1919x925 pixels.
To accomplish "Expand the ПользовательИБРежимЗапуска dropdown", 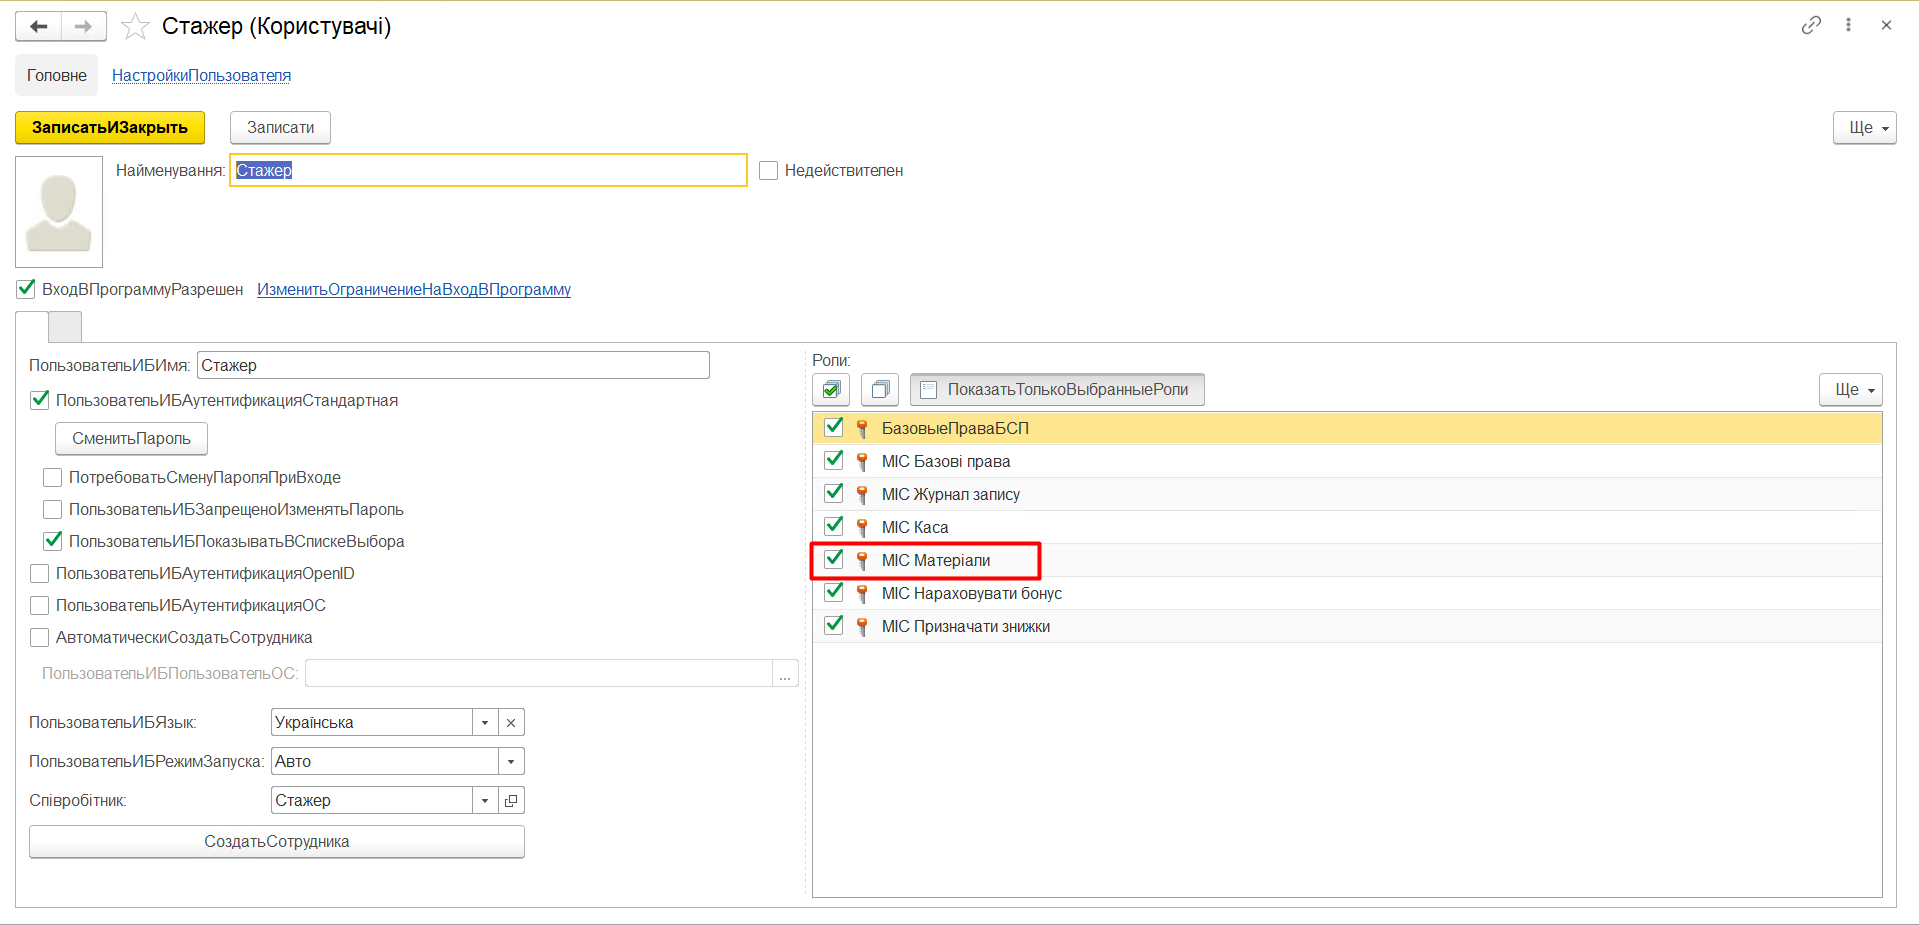I will 511,761.
